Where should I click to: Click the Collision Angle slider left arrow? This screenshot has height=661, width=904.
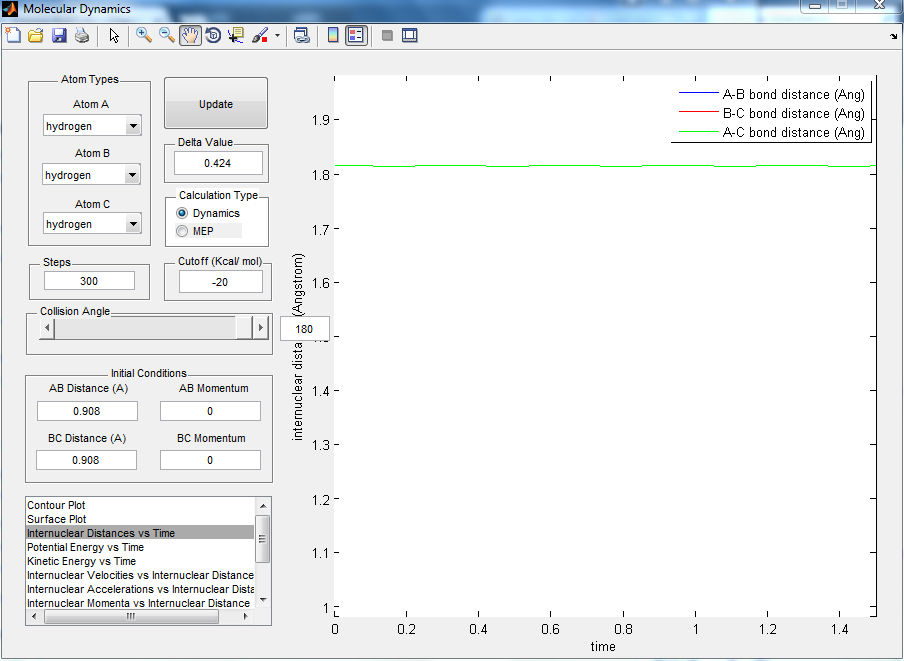(x=47, y=328)
